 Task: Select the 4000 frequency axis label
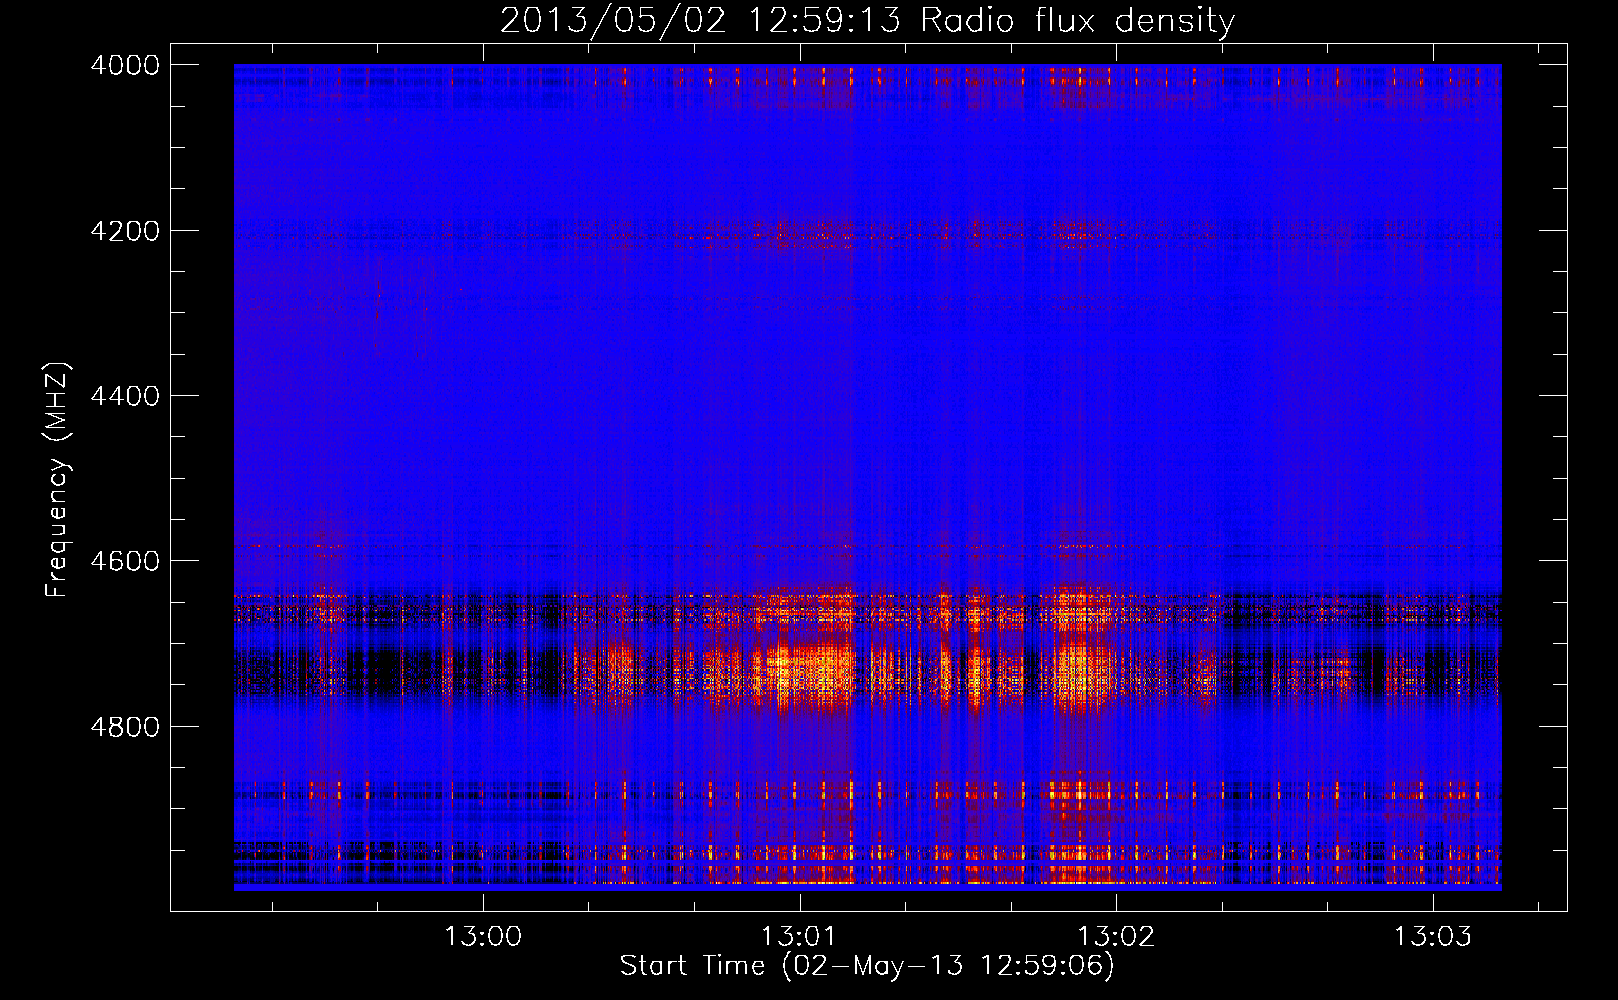(124, 65)
